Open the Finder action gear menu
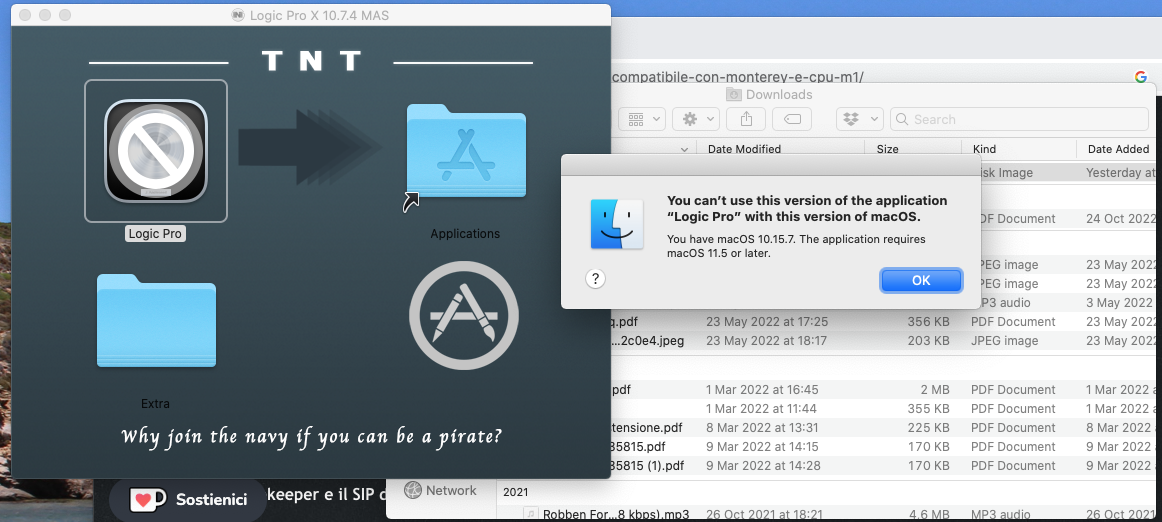The image size is (1162, 522). (696, 119)
